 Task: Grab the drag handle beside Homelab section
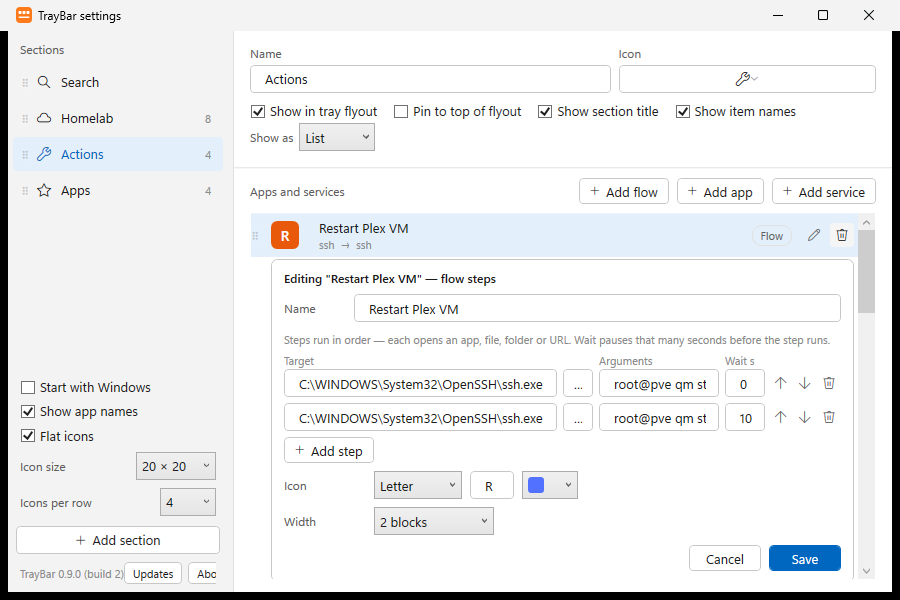tap(25, 119)
